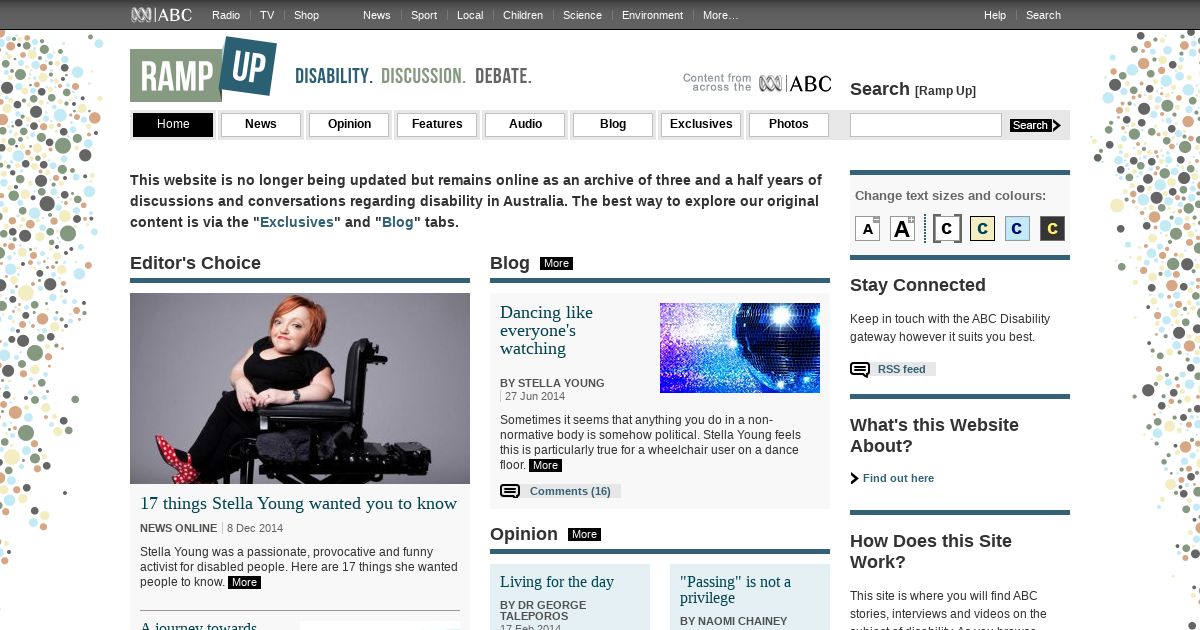The height and width of the screenshot is (630, 1200).
Task: Open Children in the top bar
Action: point(523,15)
